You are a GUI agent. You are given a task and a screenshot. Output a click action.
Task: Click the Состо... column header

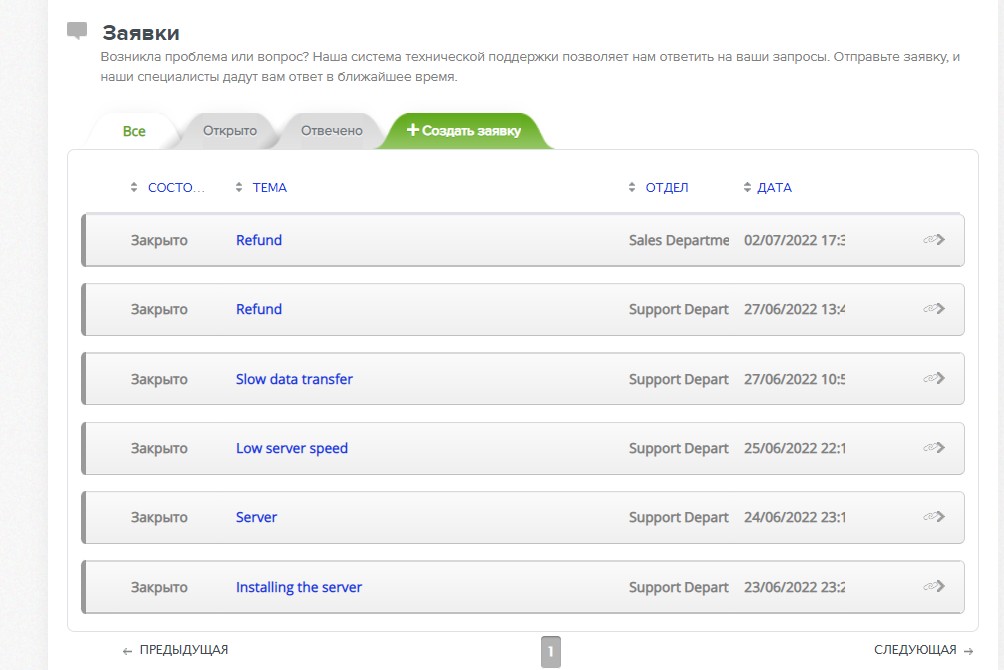tap(176, 188)
